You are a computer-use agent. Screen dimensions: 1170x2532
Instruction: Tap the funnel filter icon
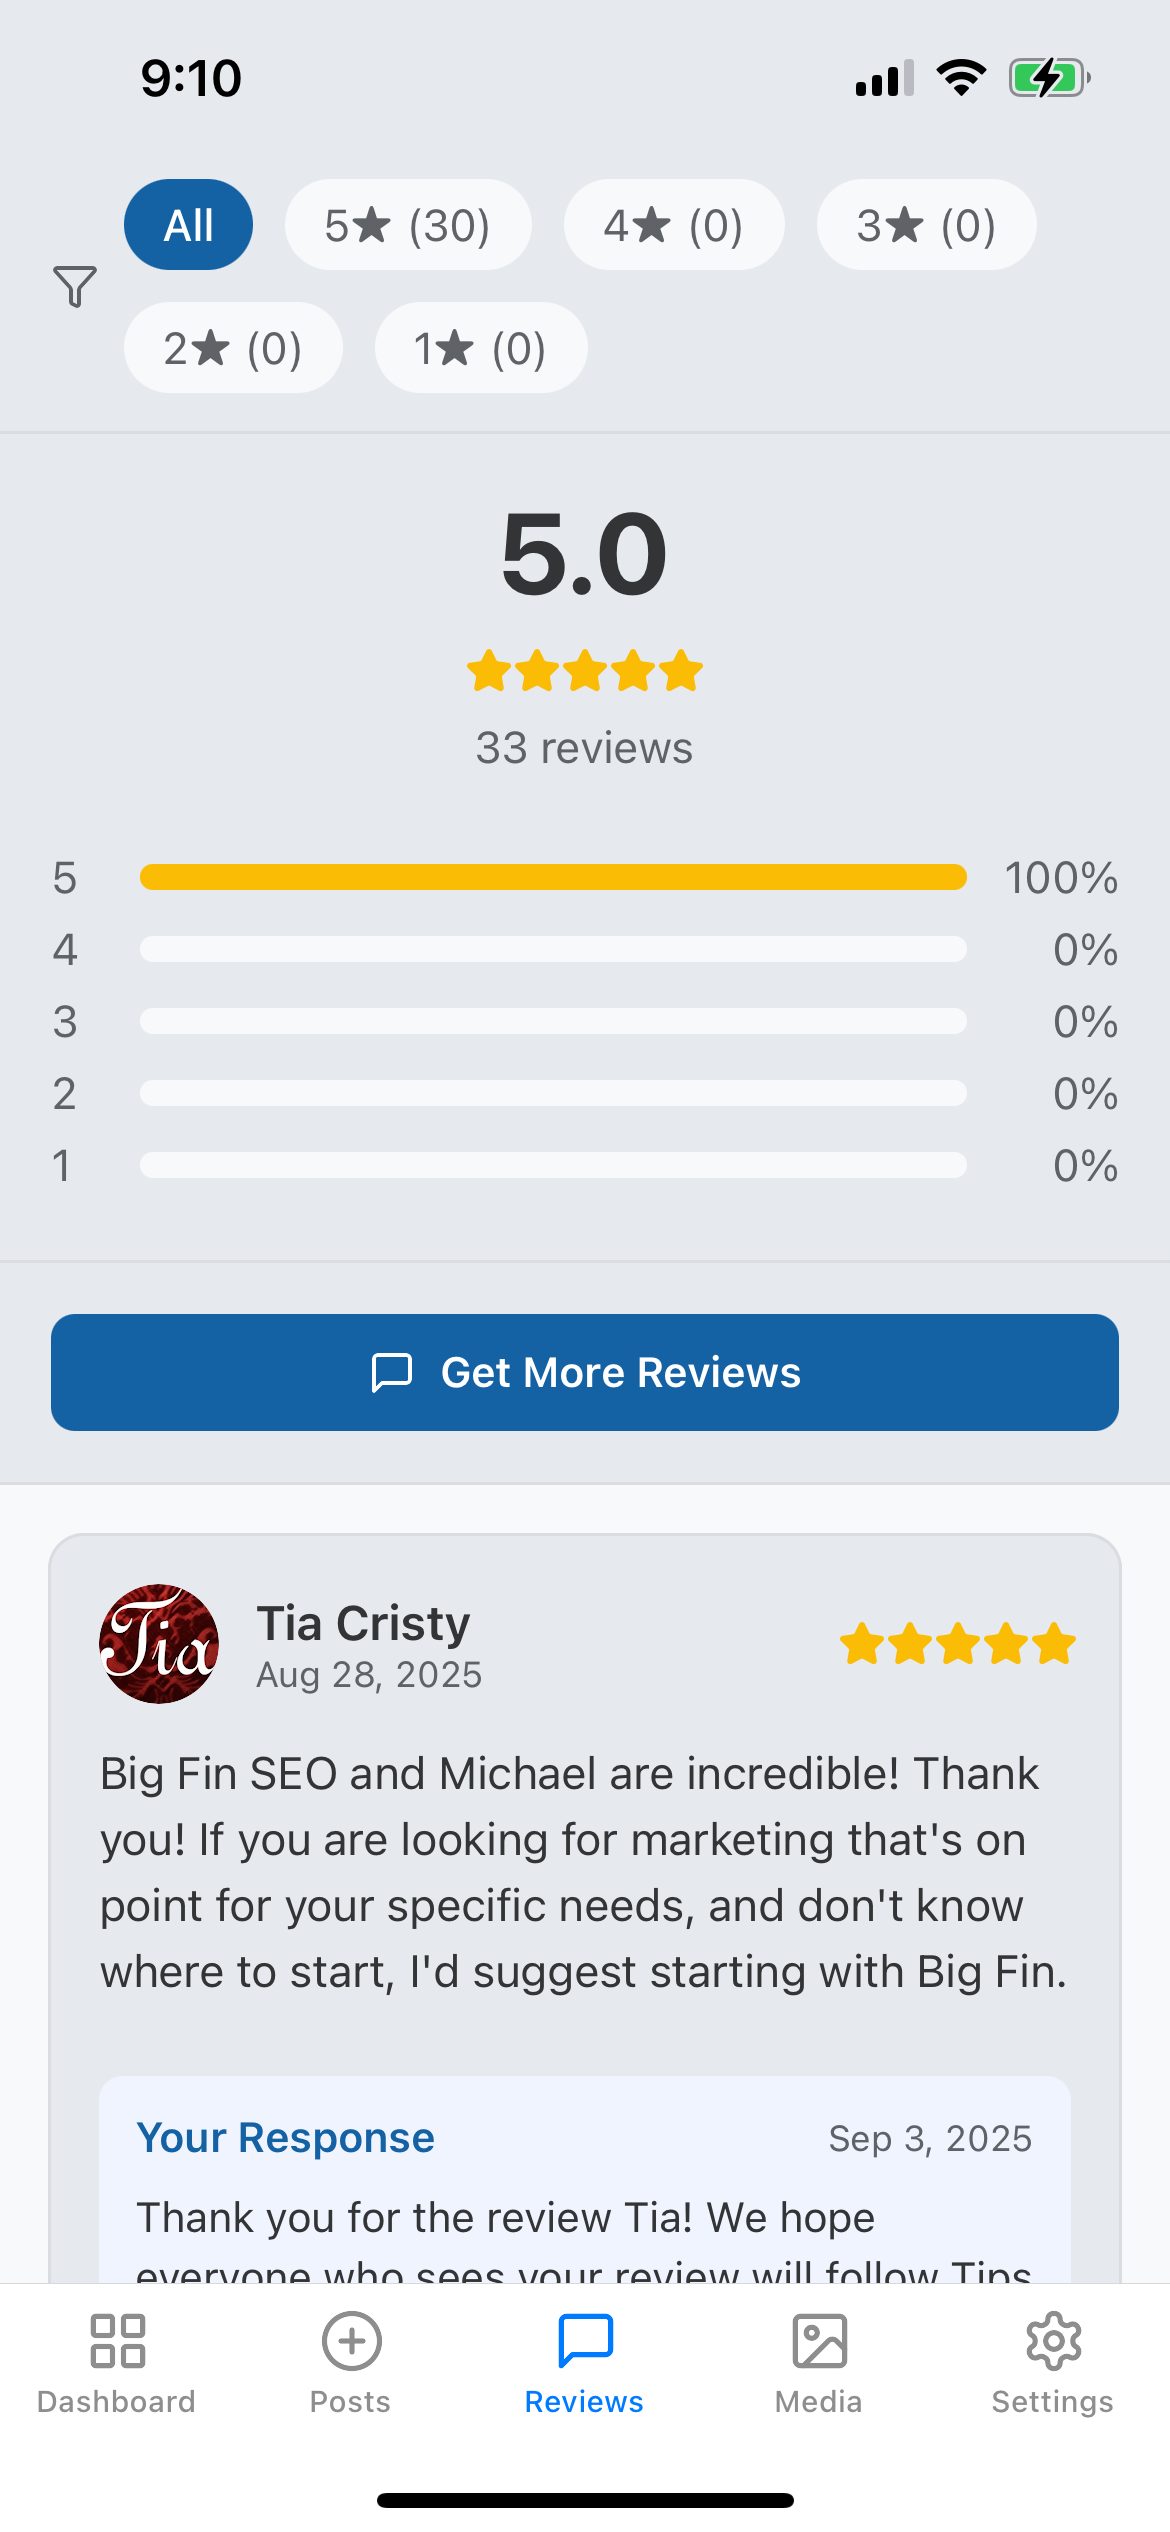pyautogui.click(x=75, y=287)
